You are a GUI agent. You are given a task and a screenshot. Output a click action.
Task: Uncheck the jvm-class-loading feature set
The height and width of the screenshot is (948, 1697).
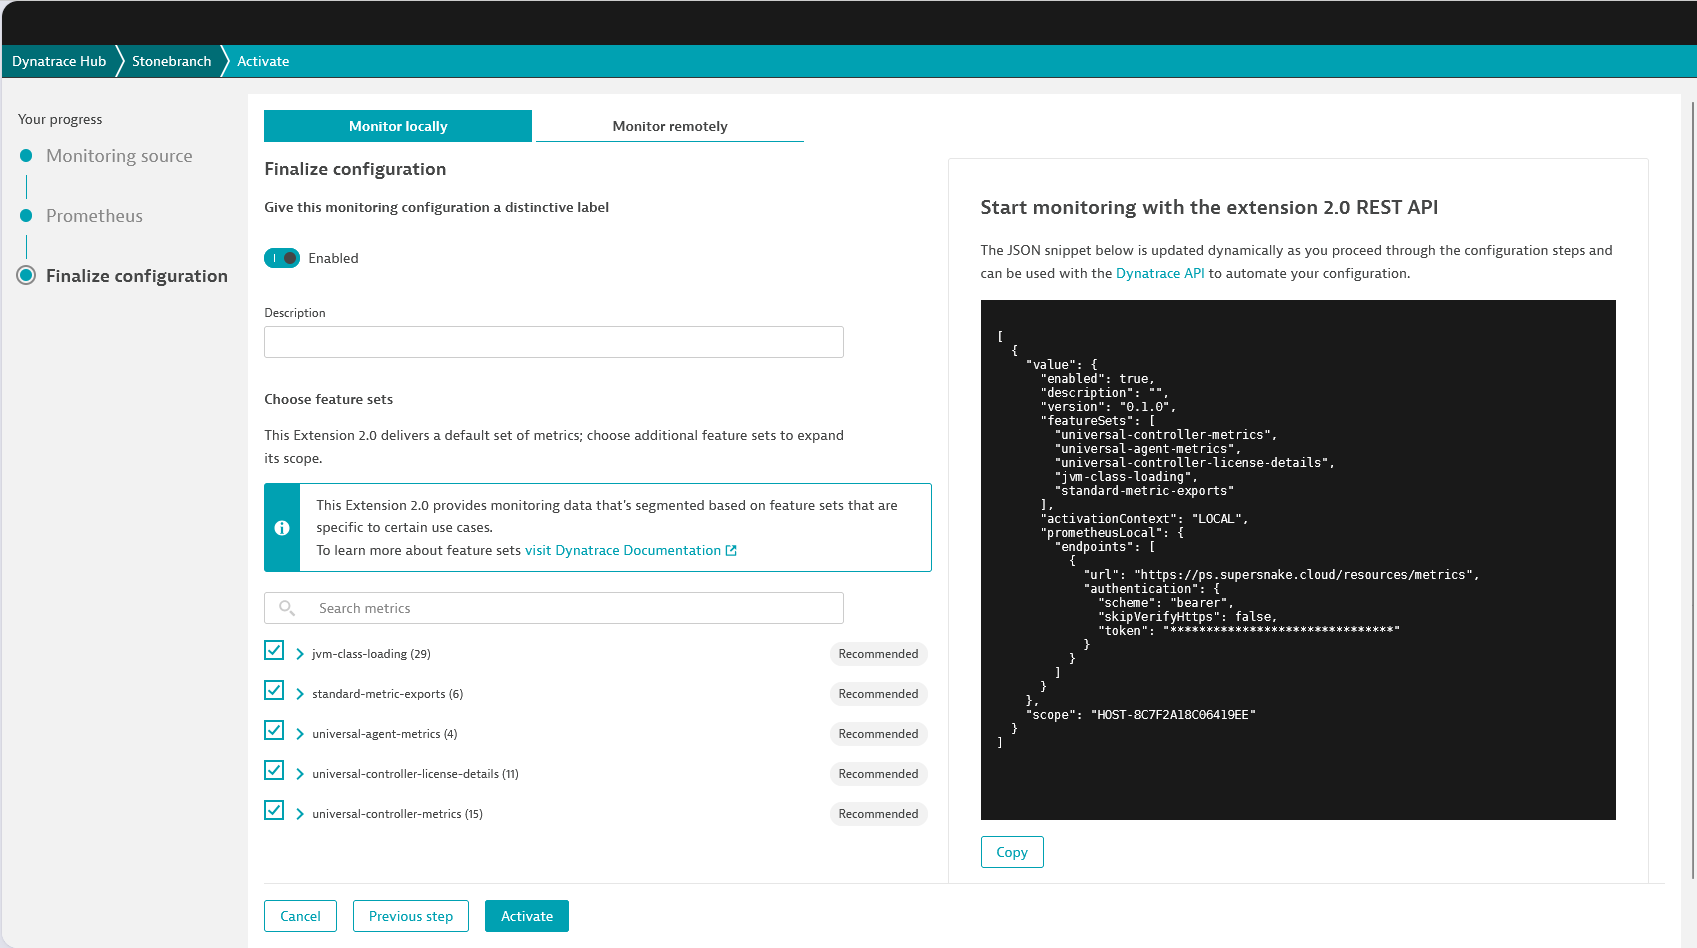point(274,650)
